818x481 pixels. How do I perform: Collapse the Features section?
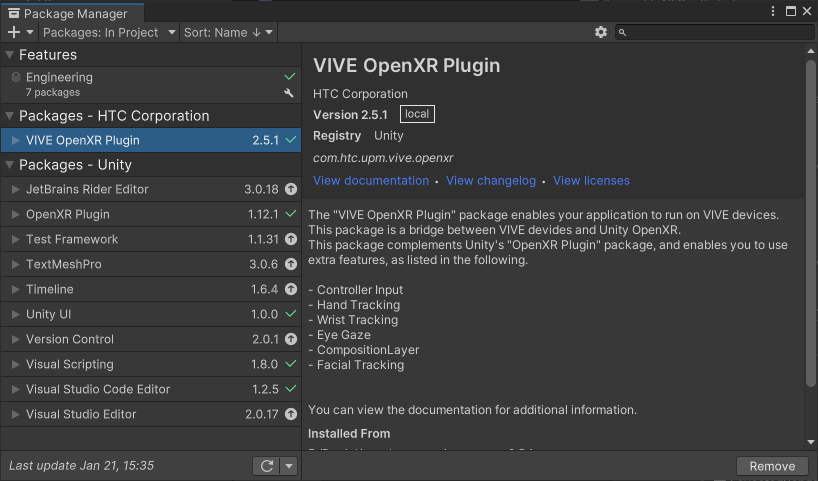[10, 54]
